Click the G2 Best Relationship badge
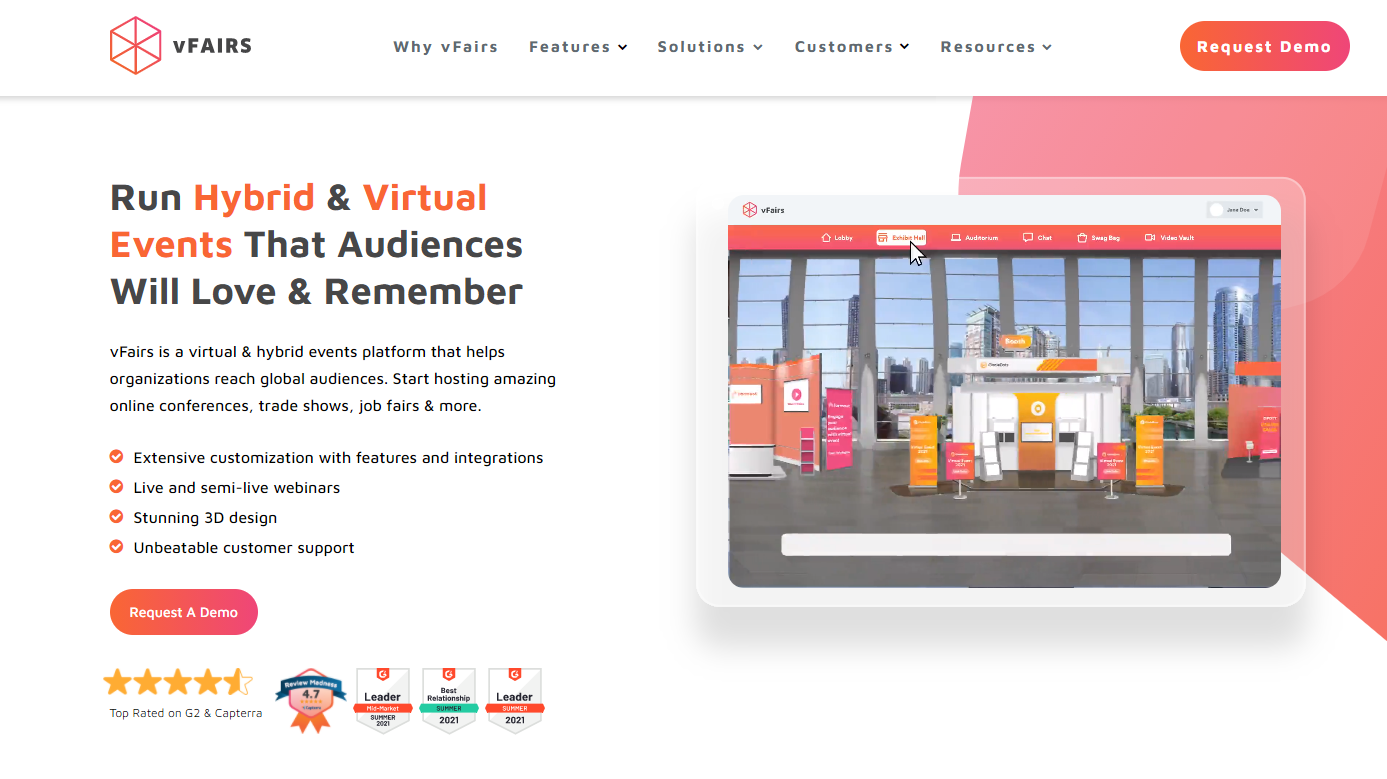This screenshot has width=1387, height=779. coord(448,700)
